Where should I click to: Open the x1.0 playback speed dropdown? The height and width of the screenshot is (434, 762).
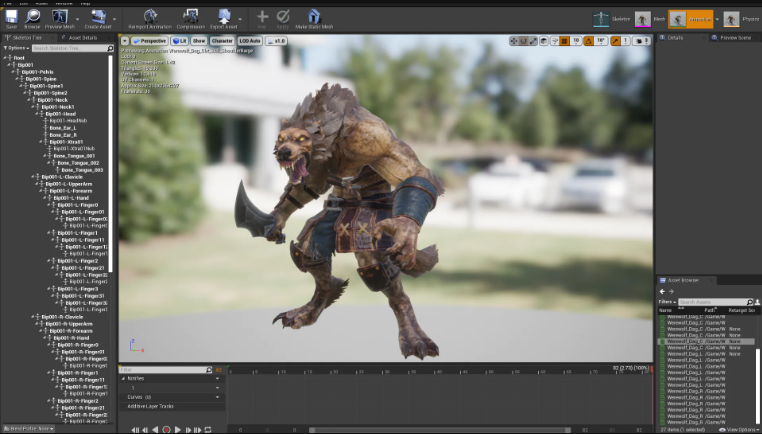(x=276, y=41)
